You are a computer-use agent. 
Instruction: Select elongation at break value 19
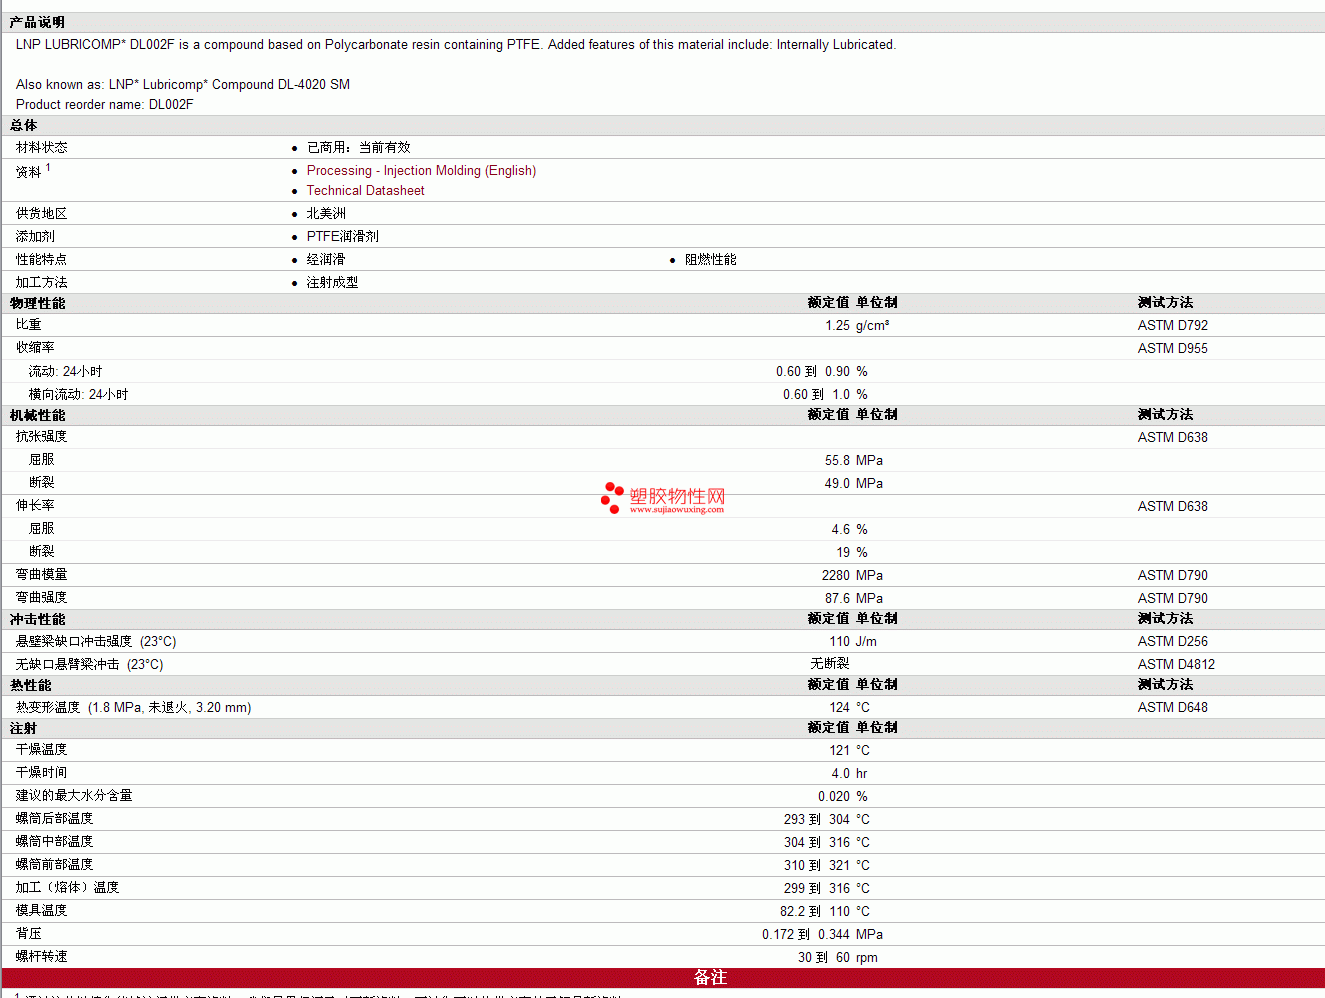click(x=843, y=553)
